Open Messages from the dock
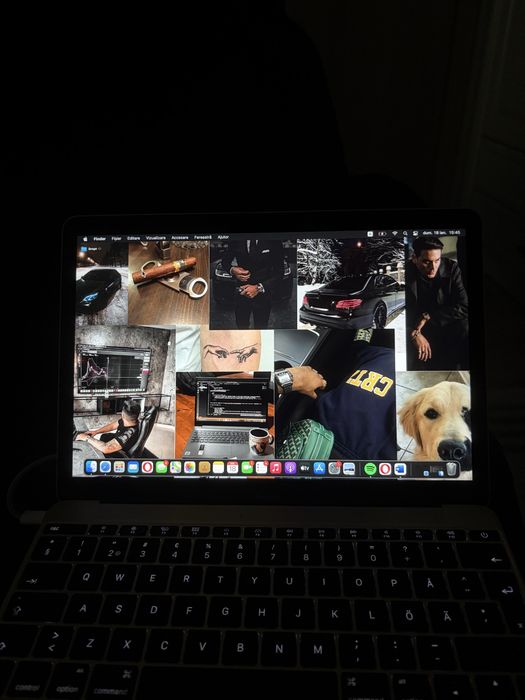525x700 pixels. pyautogui.click(x=162, y=467)
